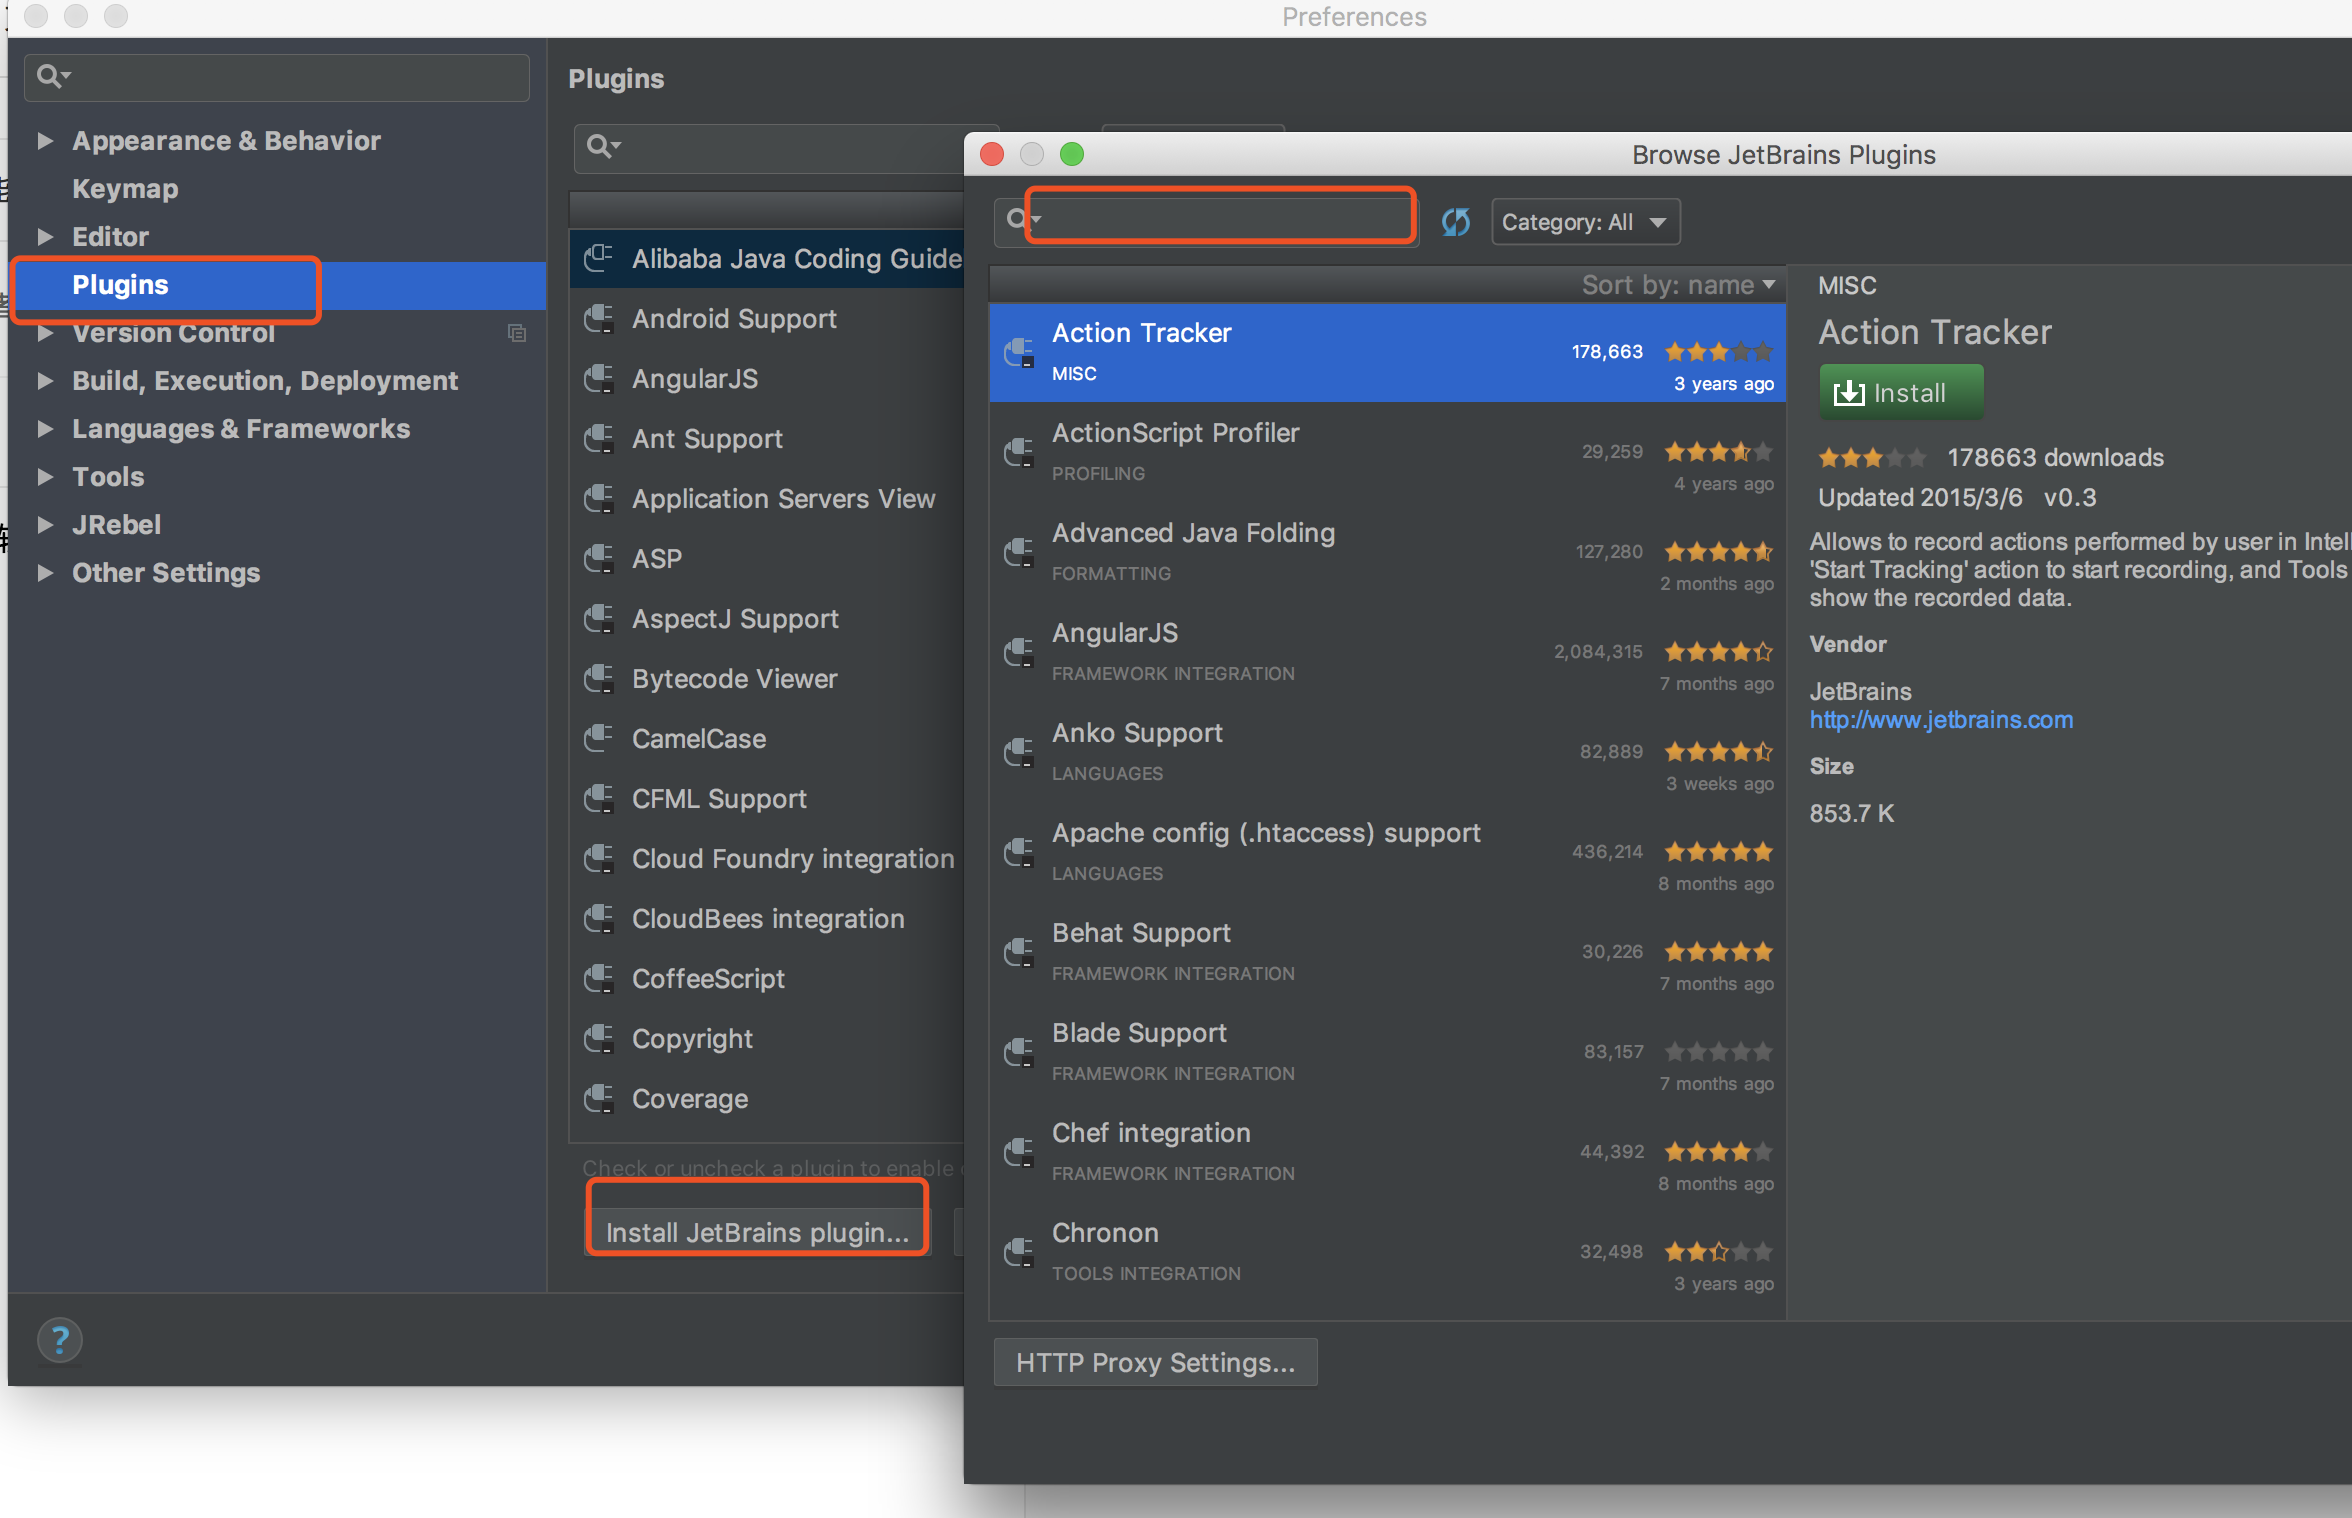Click the Chef integration plugin icon
Viewport: 2352px width, 1518px height.
click(x=1019, y=1153)
